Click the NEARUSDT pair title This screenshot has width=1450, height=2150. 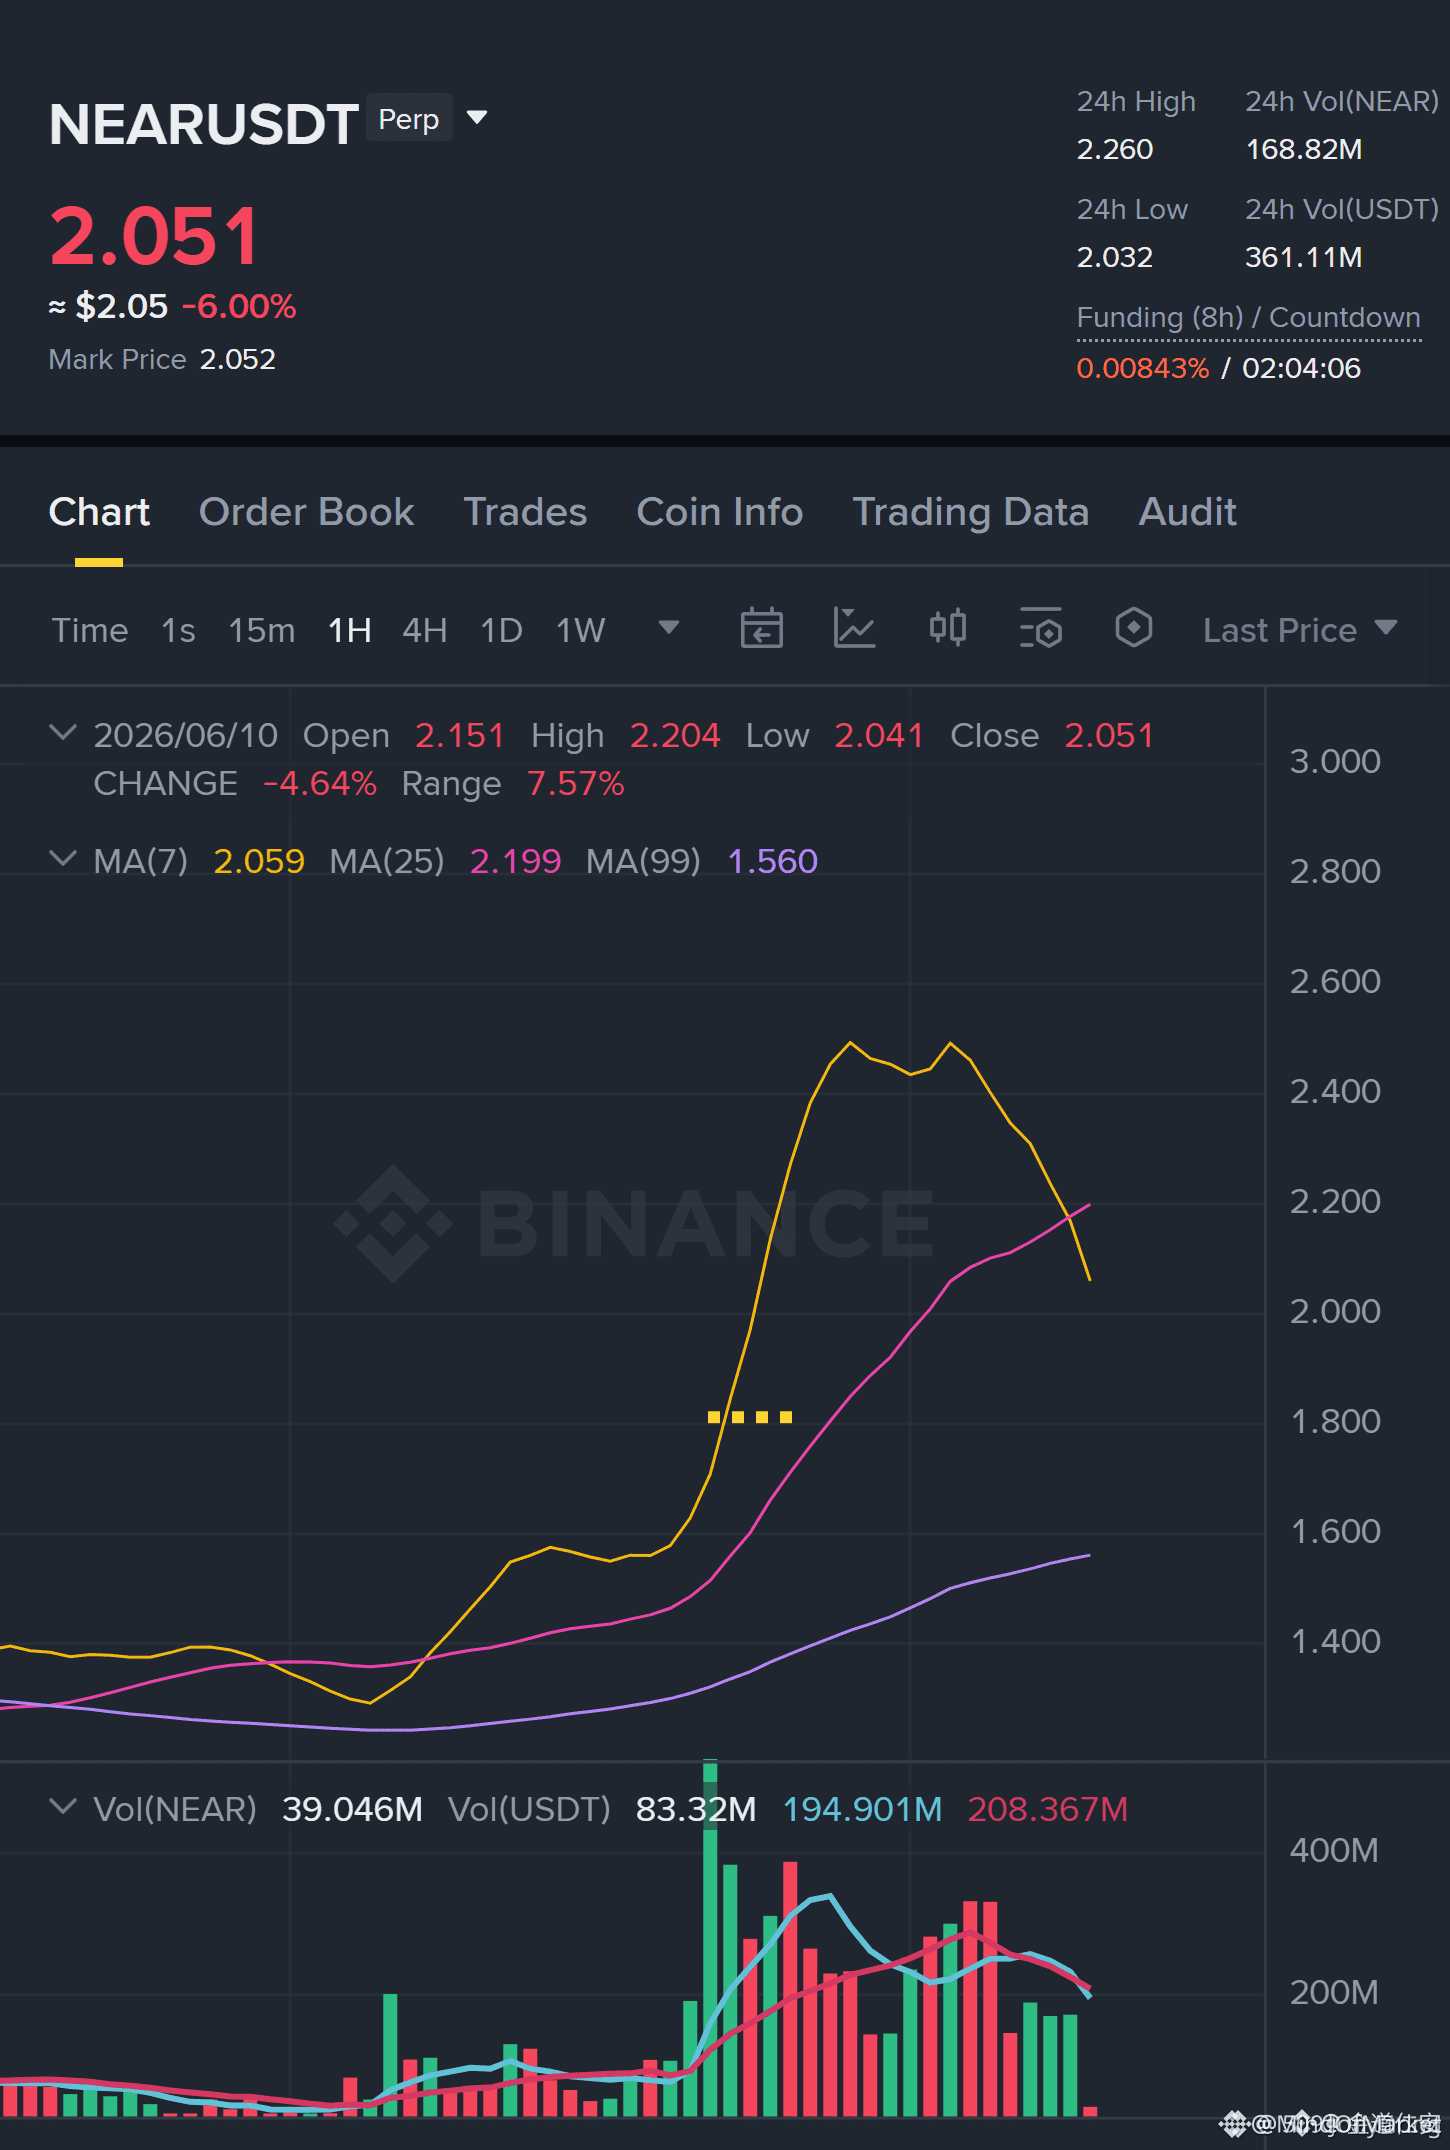(204, 124)
